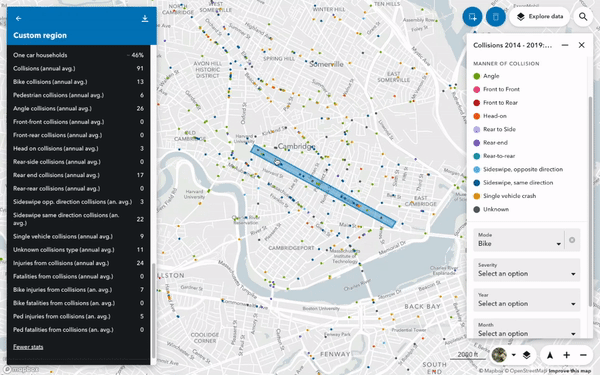Select the Bike collisions (annual avg.) row
The width and height of the screenshot is (600, 375).
coord(78,82)
